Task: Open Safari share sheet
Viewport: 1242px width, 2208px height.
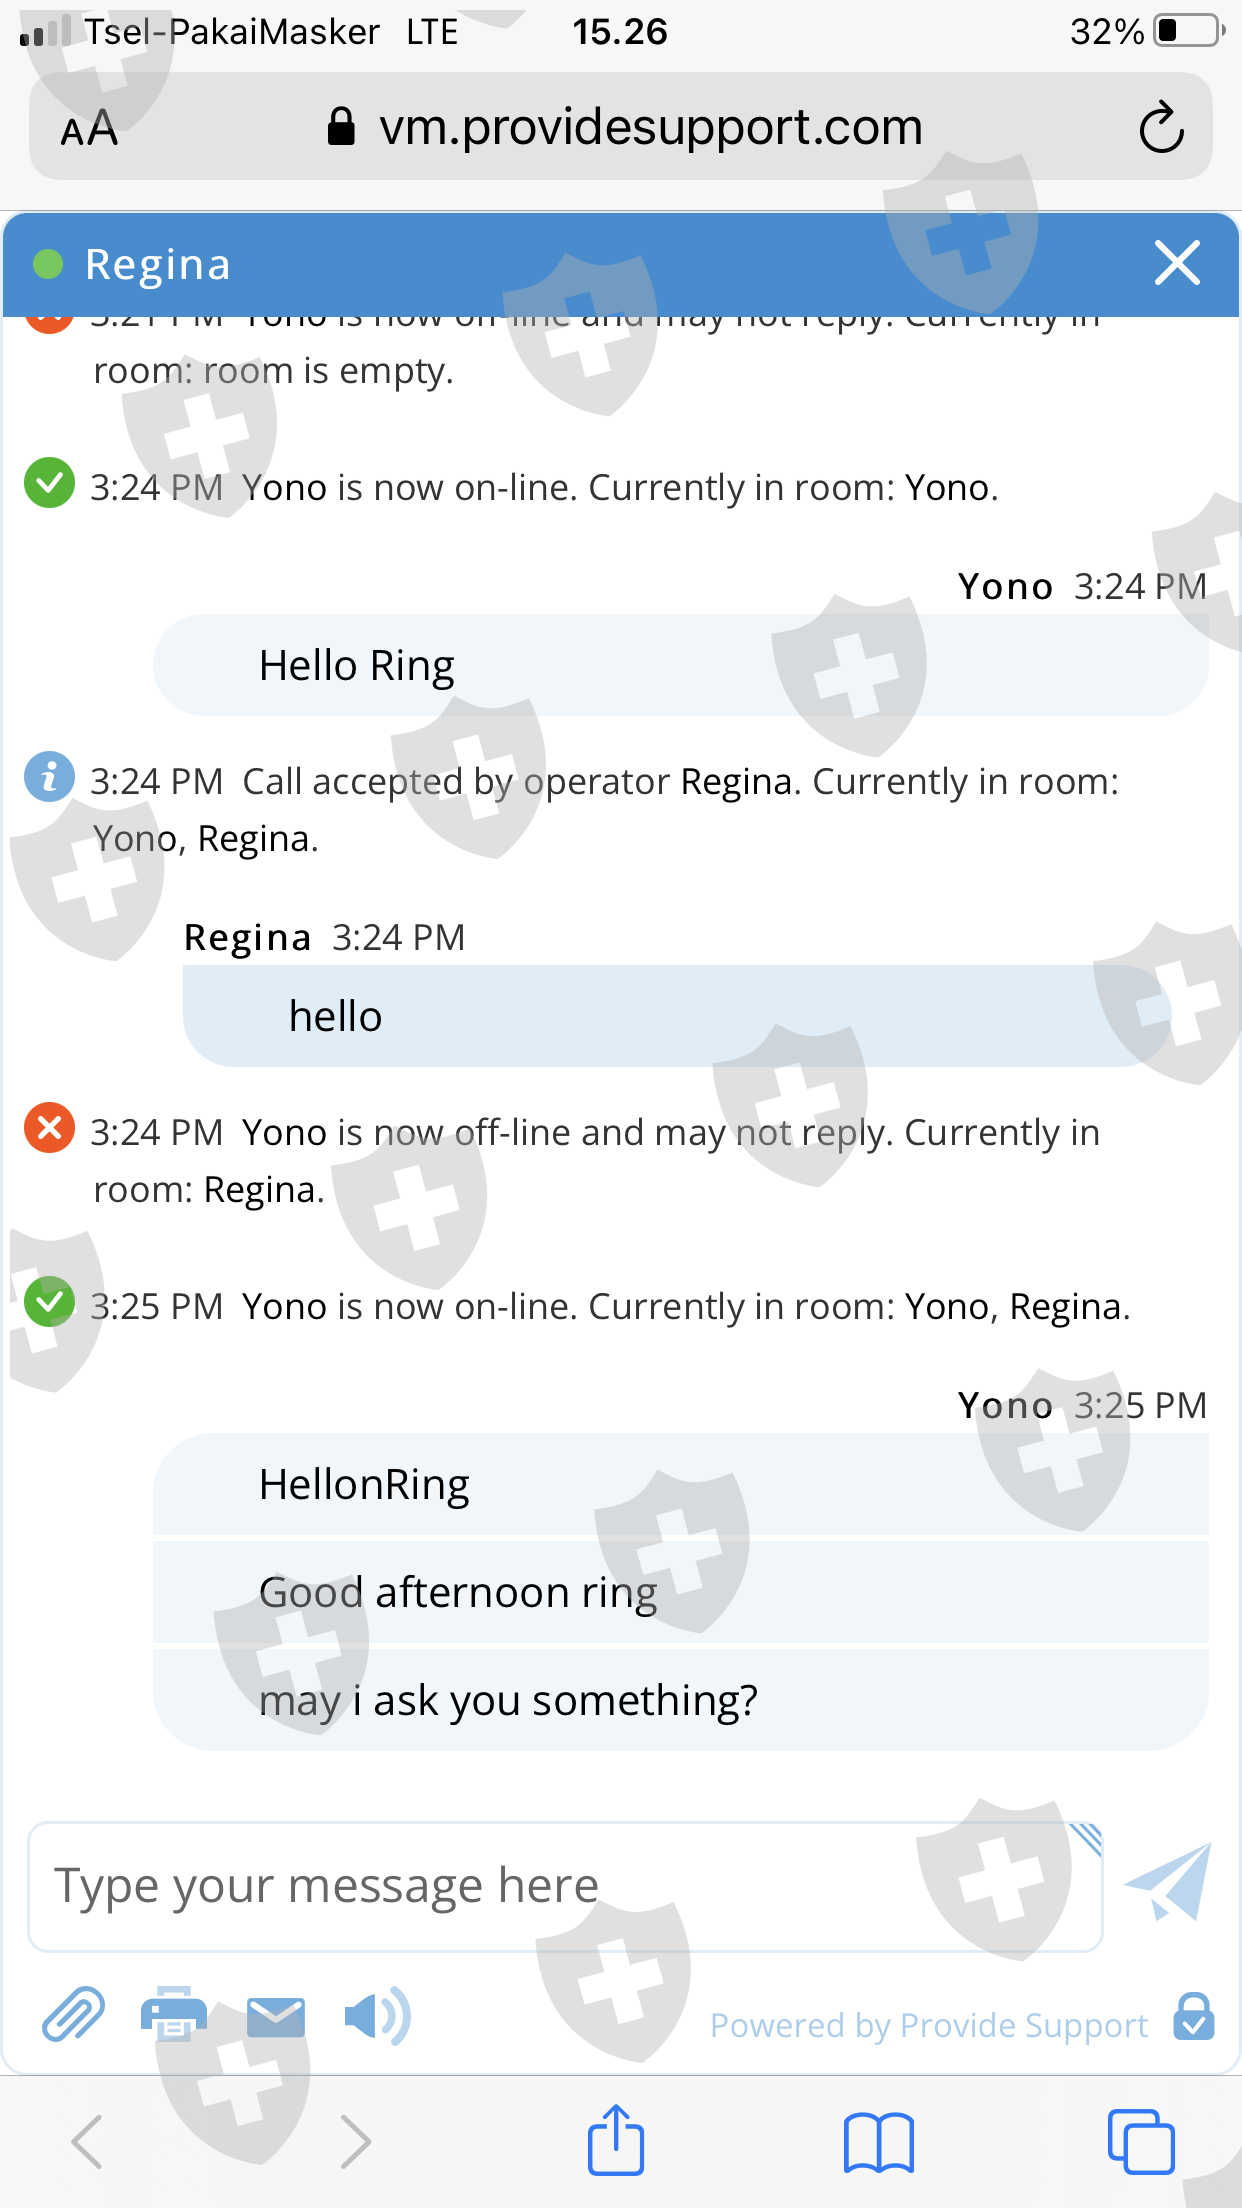Action: [615, 2140]
